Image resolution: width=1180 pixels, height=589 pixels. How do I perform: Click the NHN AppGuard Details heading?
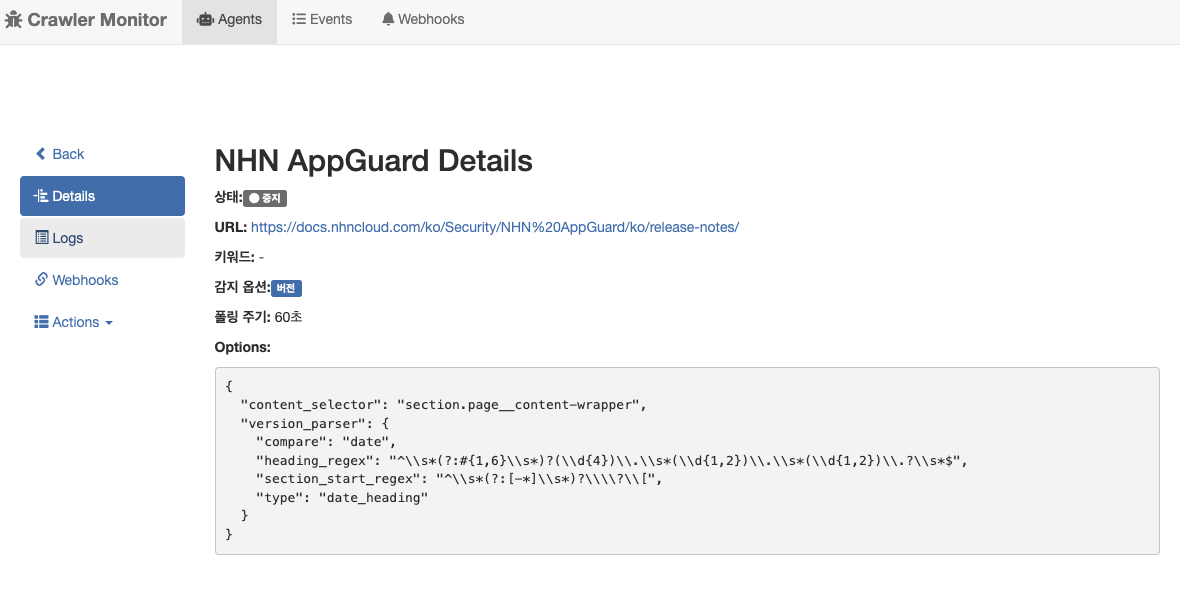[373, 160]
